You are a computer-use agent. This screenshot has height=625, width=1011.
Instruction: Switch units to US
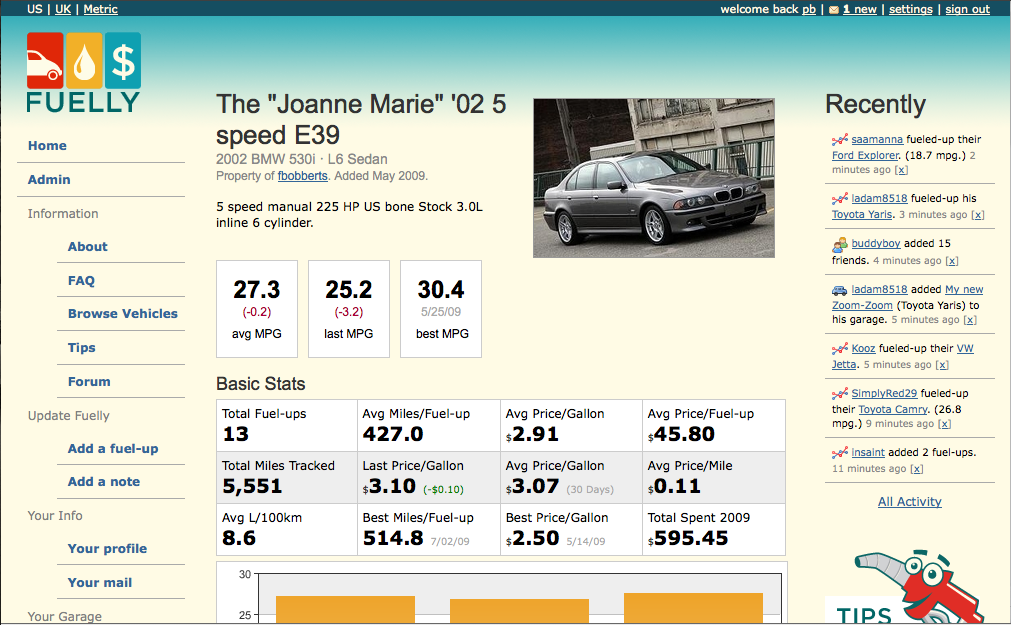35,9
